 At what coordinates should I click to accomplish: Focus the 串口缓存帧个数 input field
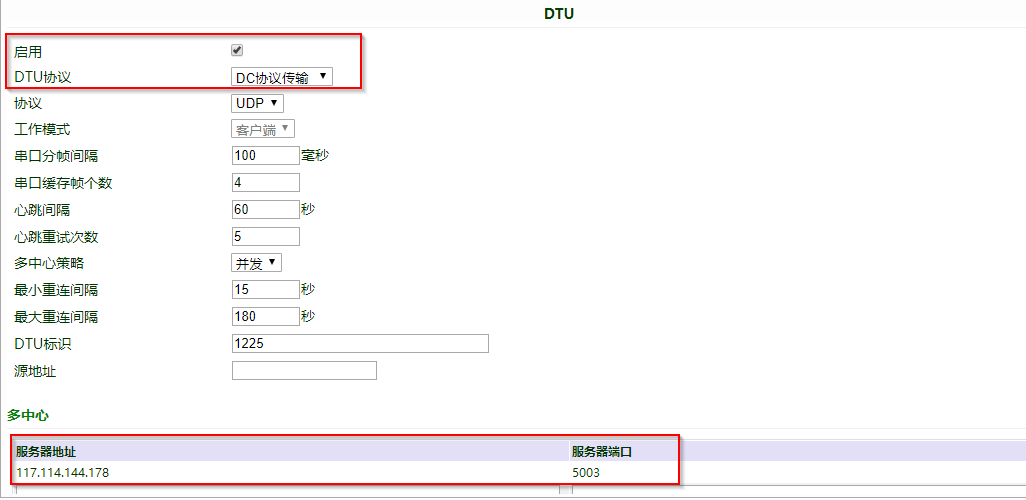point(265,183)
